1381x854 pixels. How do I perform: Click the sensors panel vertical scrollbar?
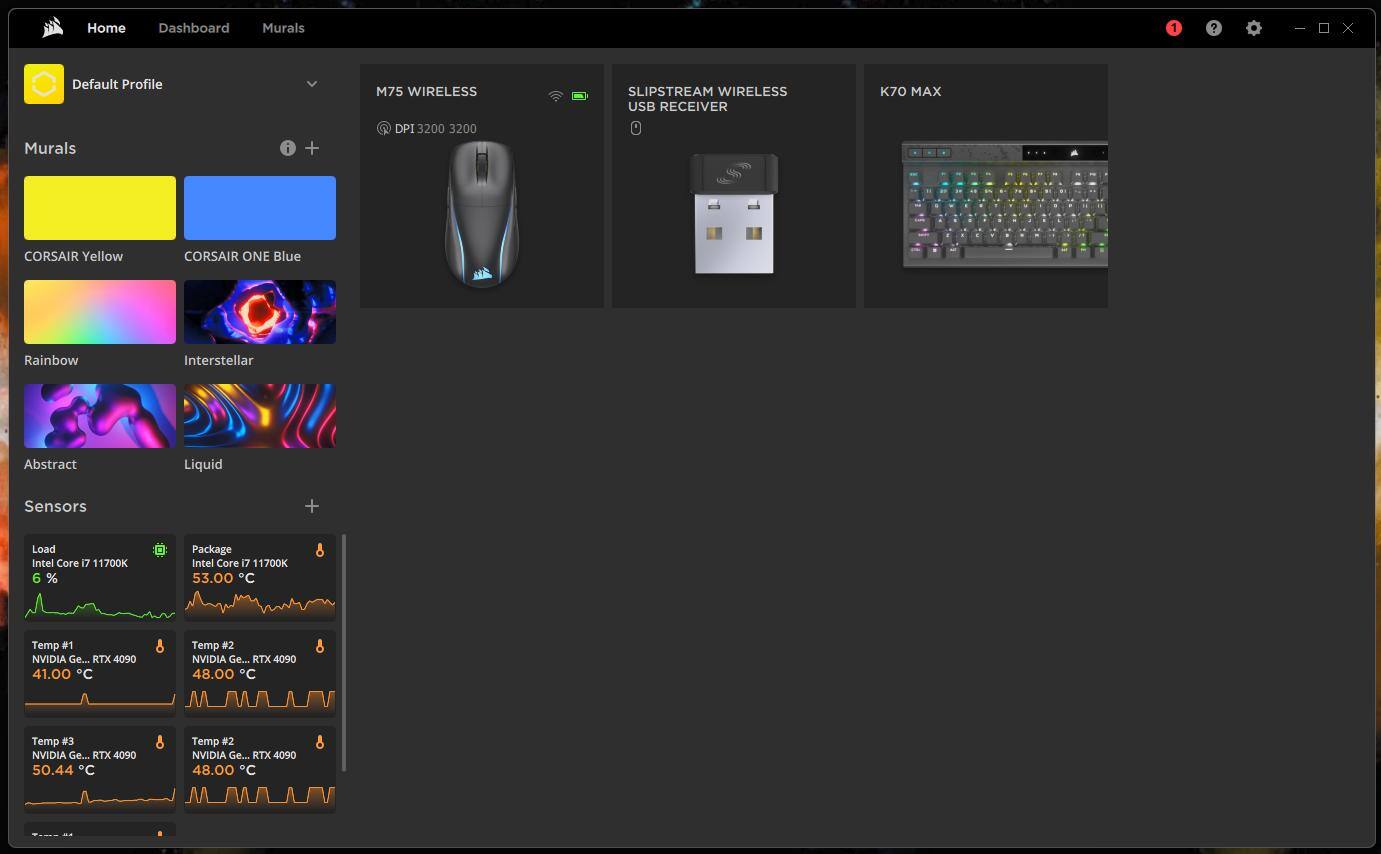pyautogui.click(x=344, y=652)
